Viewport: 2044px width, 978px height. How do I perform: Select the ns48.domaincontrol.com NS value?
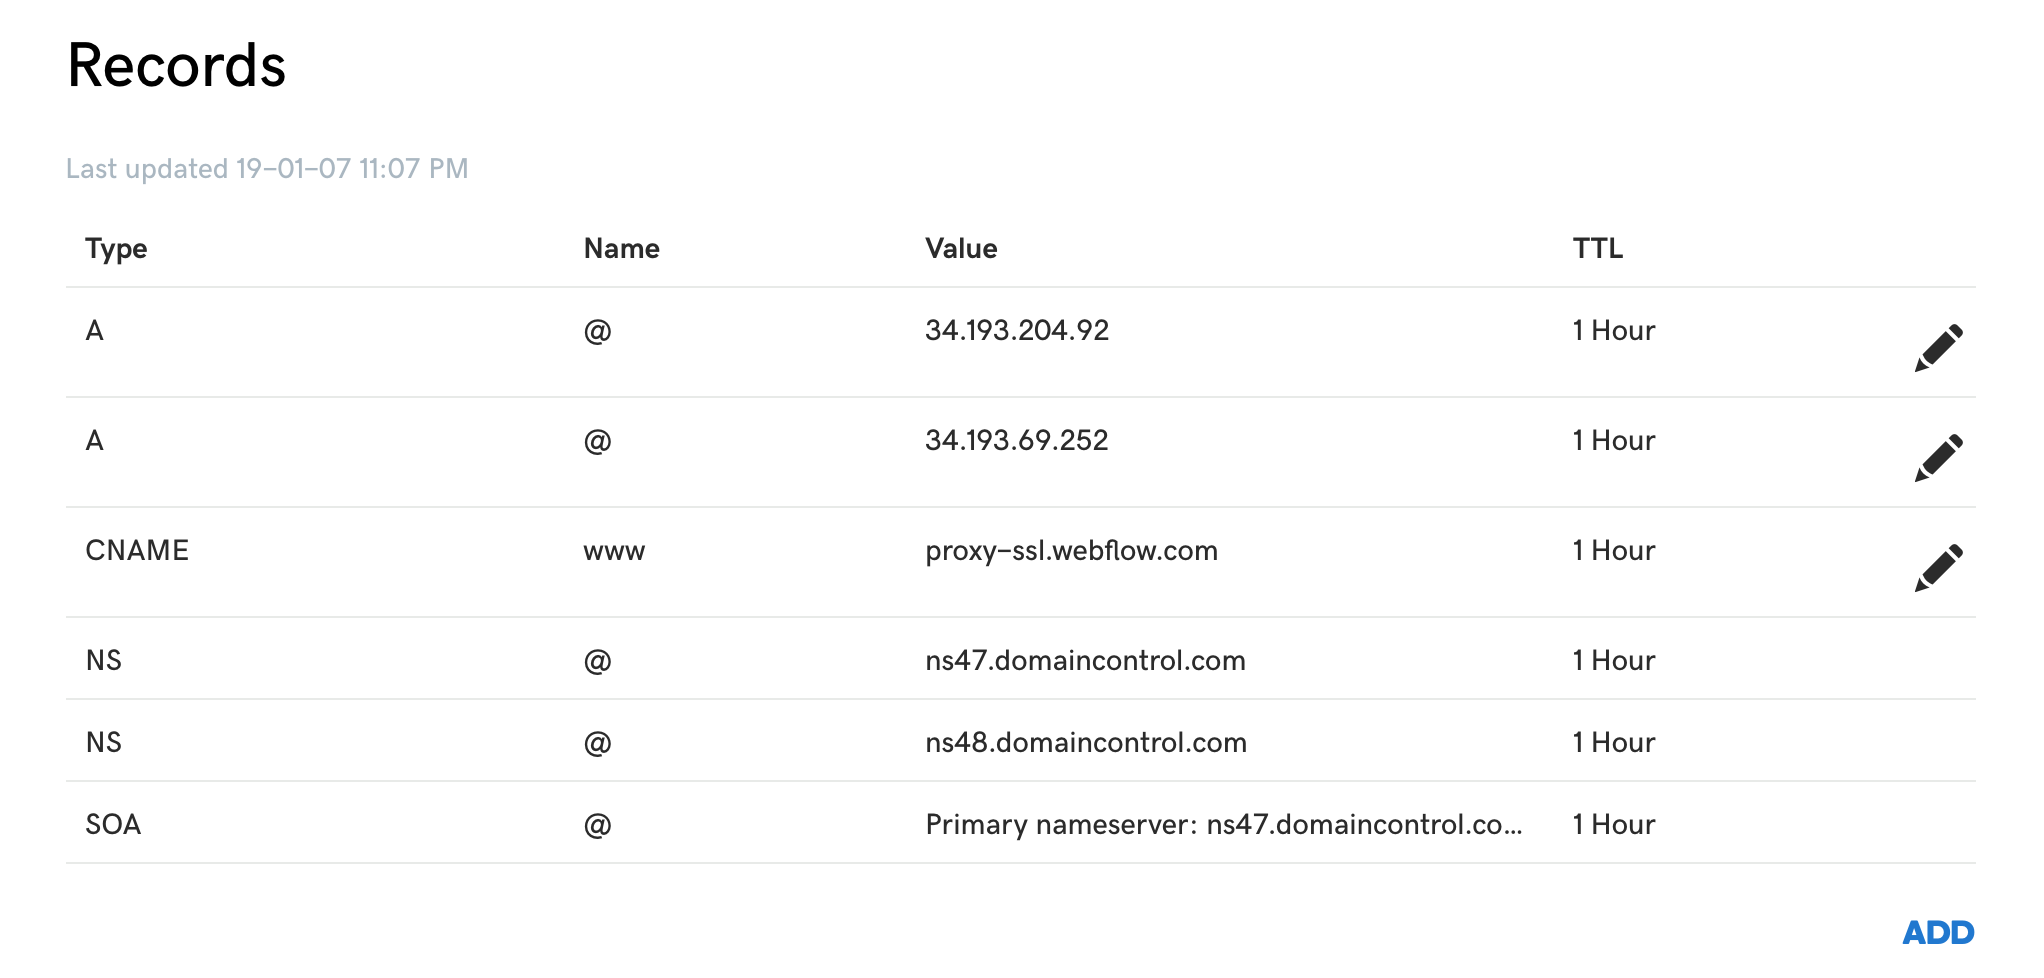point(1085,743)
